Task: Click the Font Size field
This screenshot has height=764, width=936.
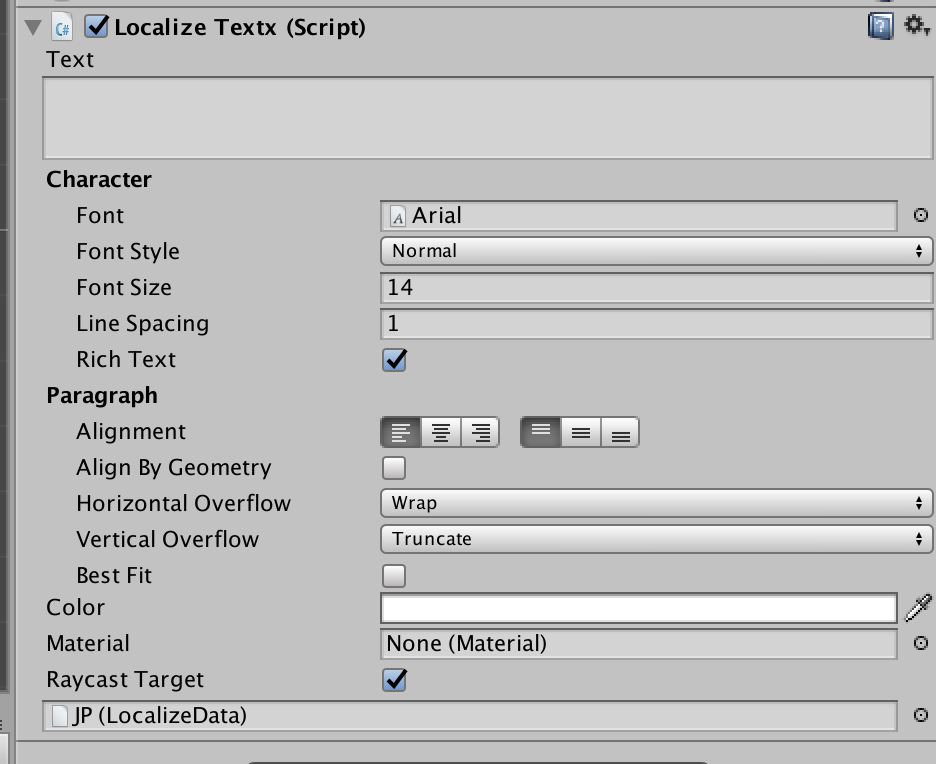Action: [656, 288]
